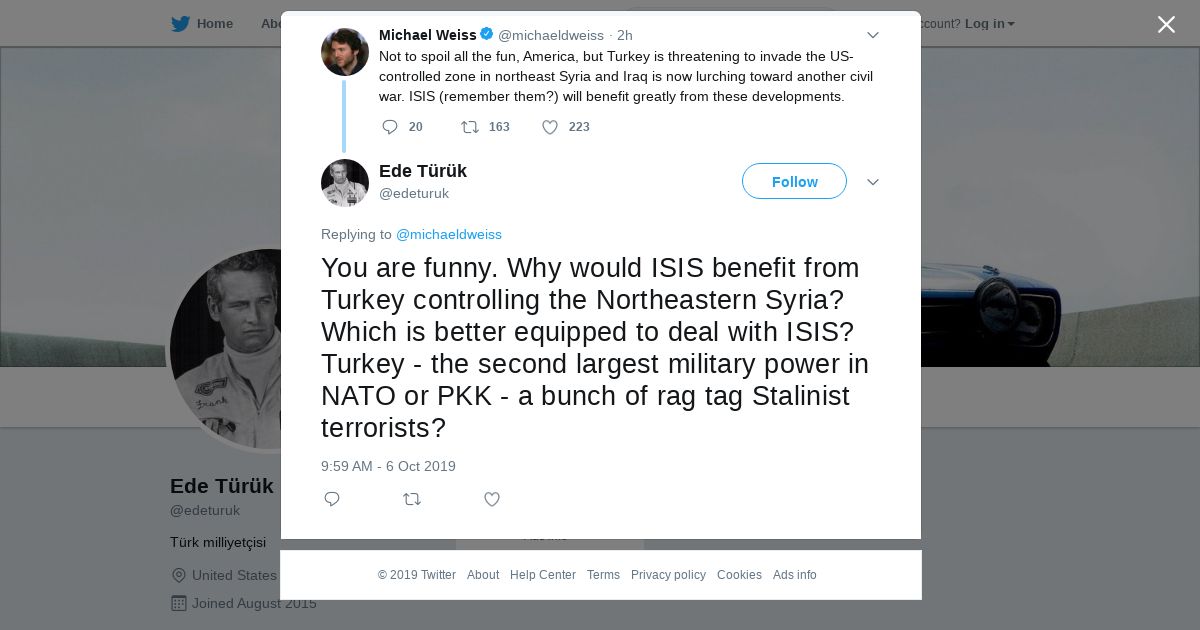Reply to Michael Weiss's tweet

(390, 127)
